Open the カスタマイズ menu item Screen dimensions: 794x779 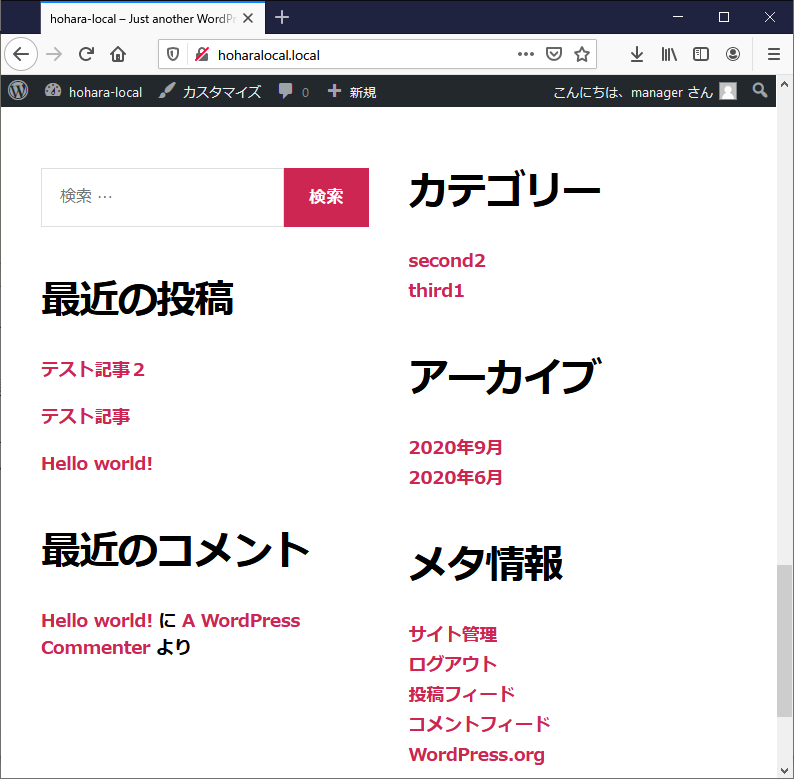click(x=211, y=91)
